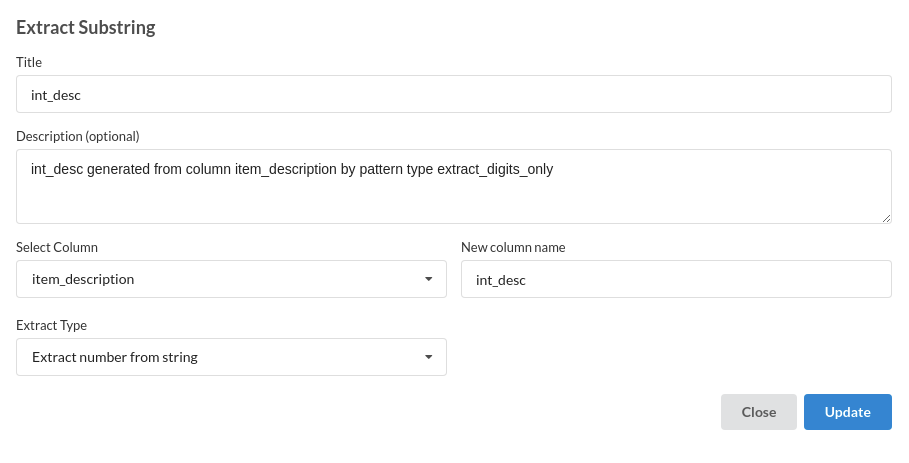Viewport: 909px width, 463px height.
Task: Open the Select Column dropdown
Action: coord(231,279)
